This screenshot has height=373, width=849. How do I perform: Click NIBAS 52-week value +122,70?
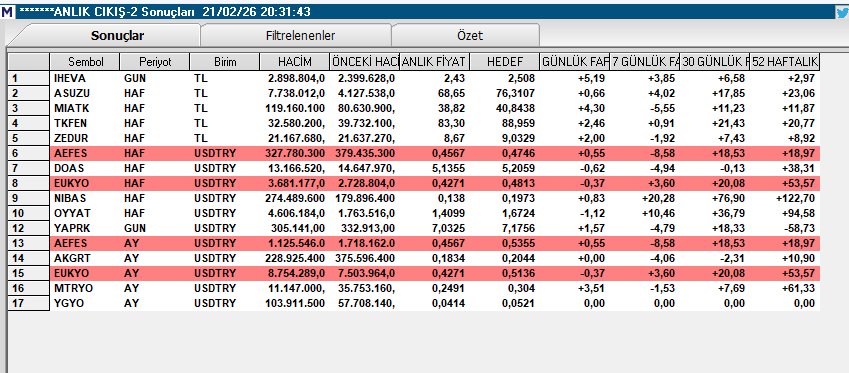796,198
